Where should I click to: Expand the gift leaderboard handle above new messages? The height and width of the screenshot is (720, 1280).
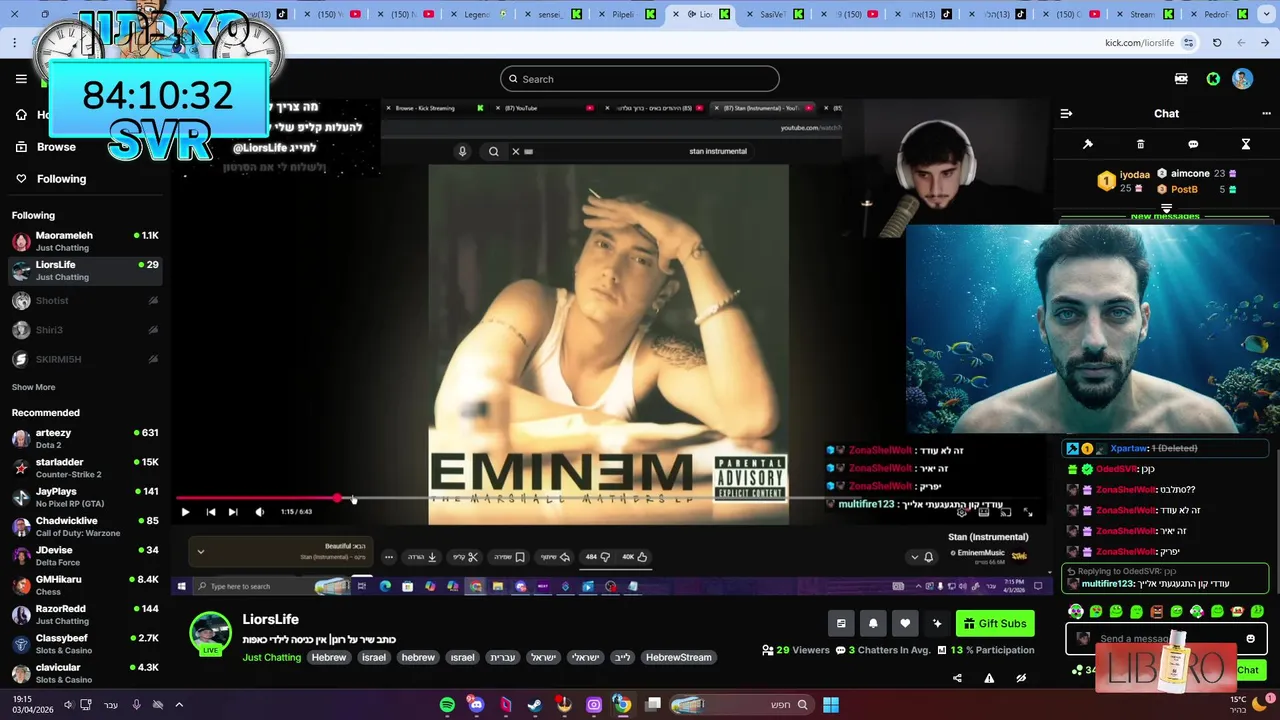(1166, 208)
